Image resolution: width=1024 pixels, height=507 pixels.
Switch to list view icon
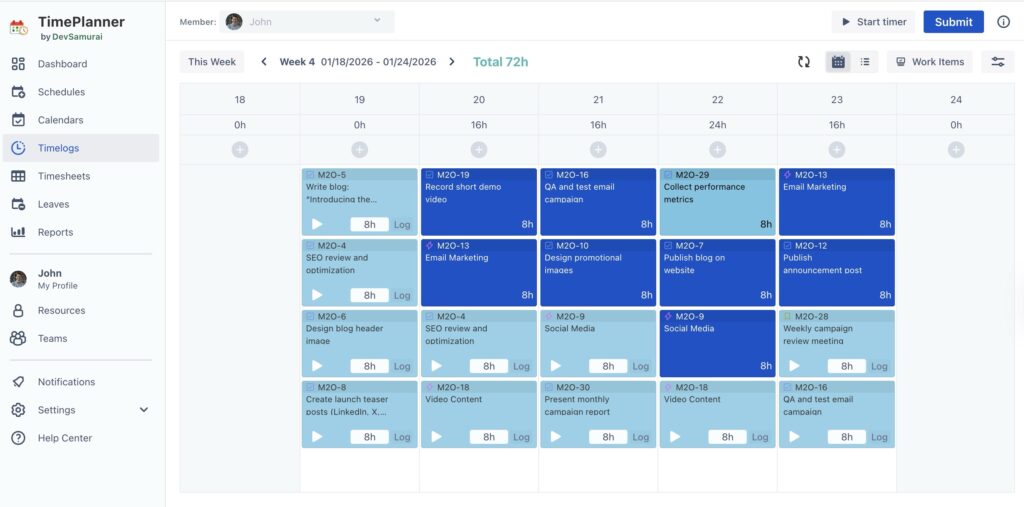865,62
